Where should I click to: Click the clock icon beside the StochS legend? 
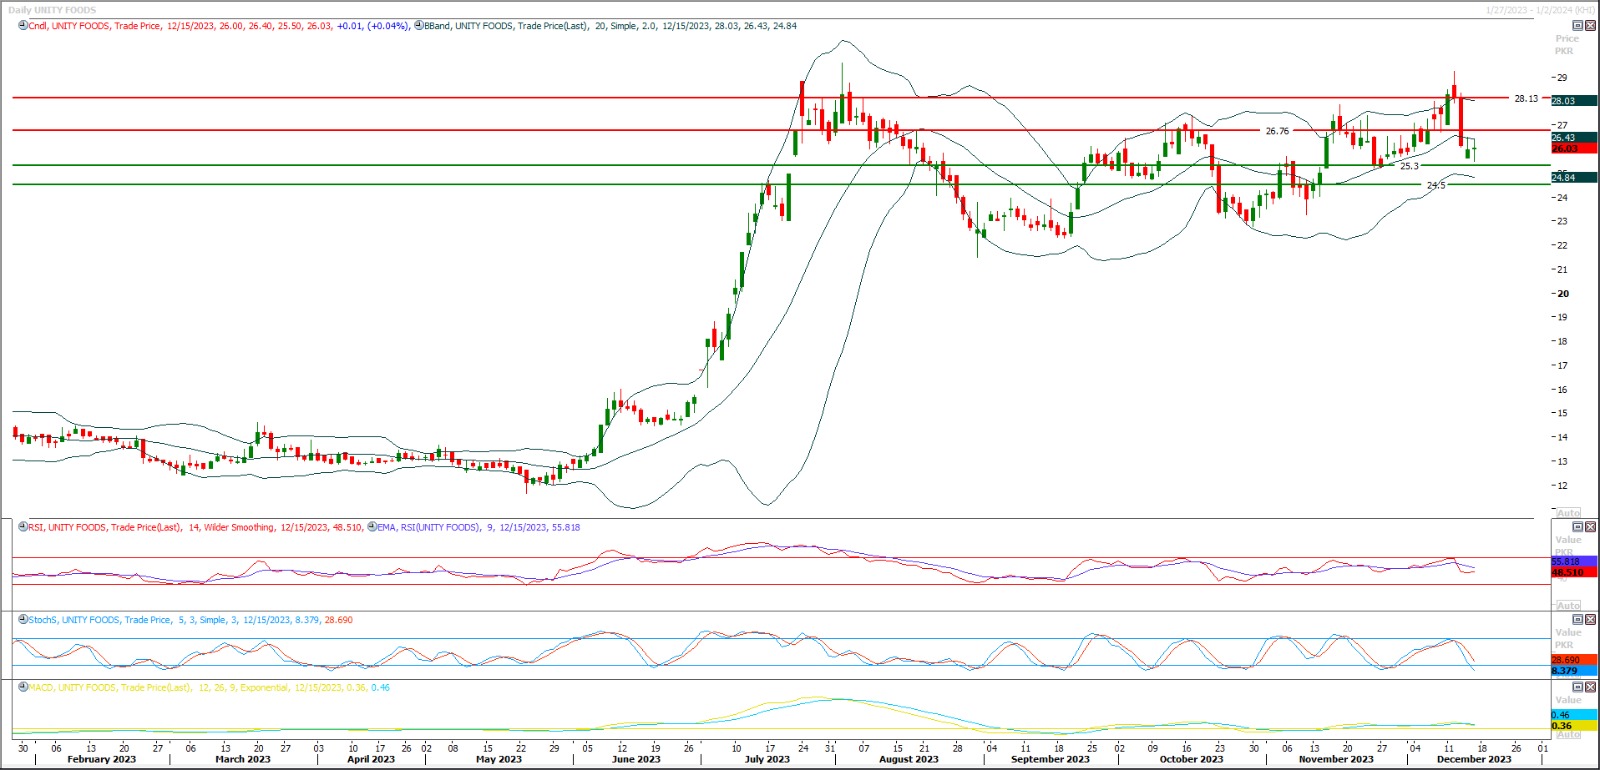point(23,620)
